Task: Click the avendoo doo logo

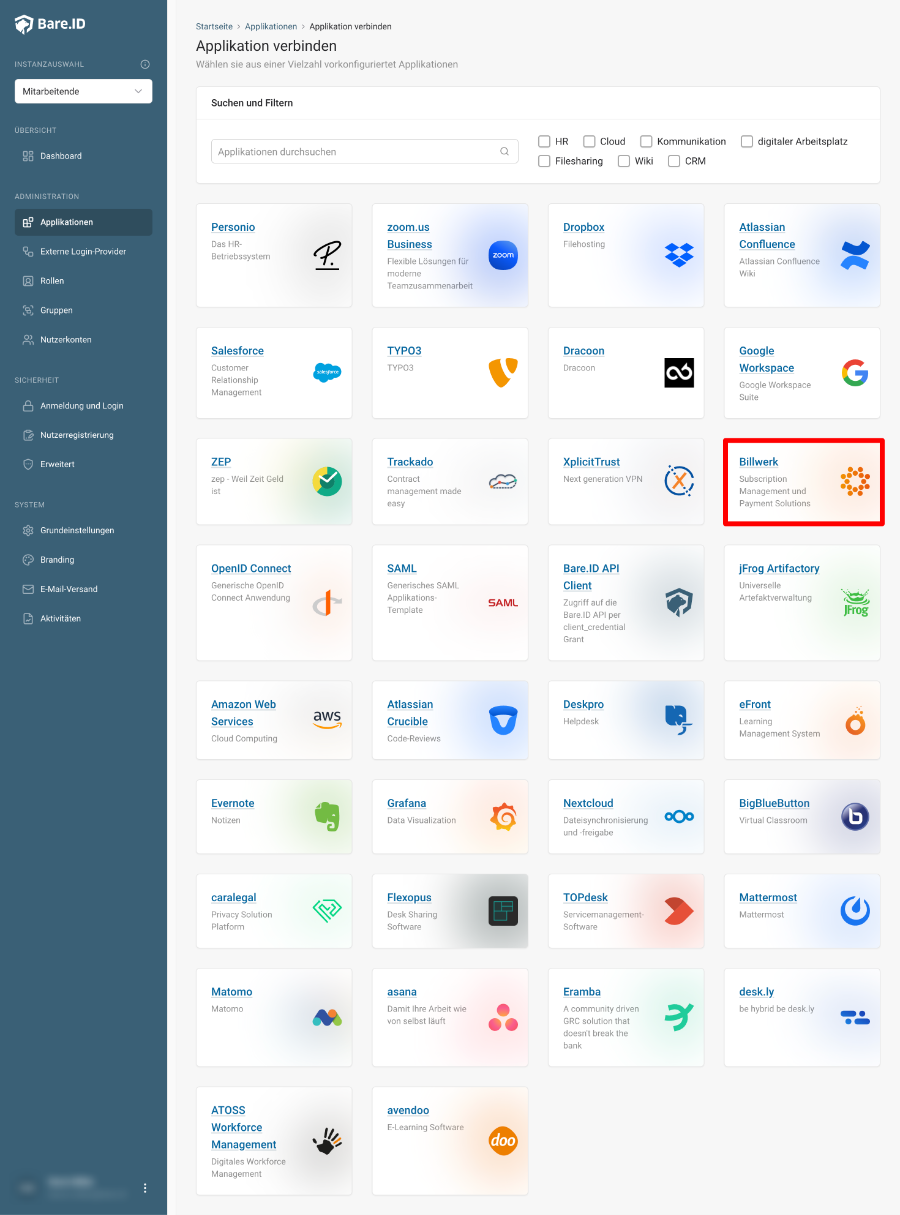Action: tap(503, 1140)
